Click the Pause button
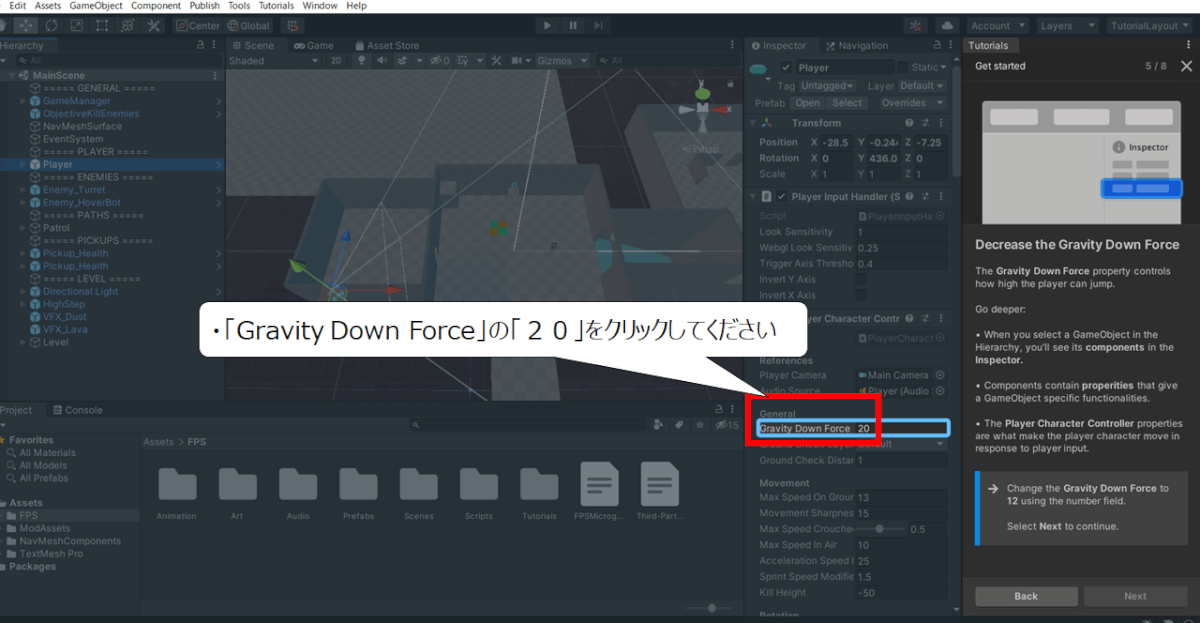The width and height of the screenshot is (1200, 623). [x=573, y=25]
